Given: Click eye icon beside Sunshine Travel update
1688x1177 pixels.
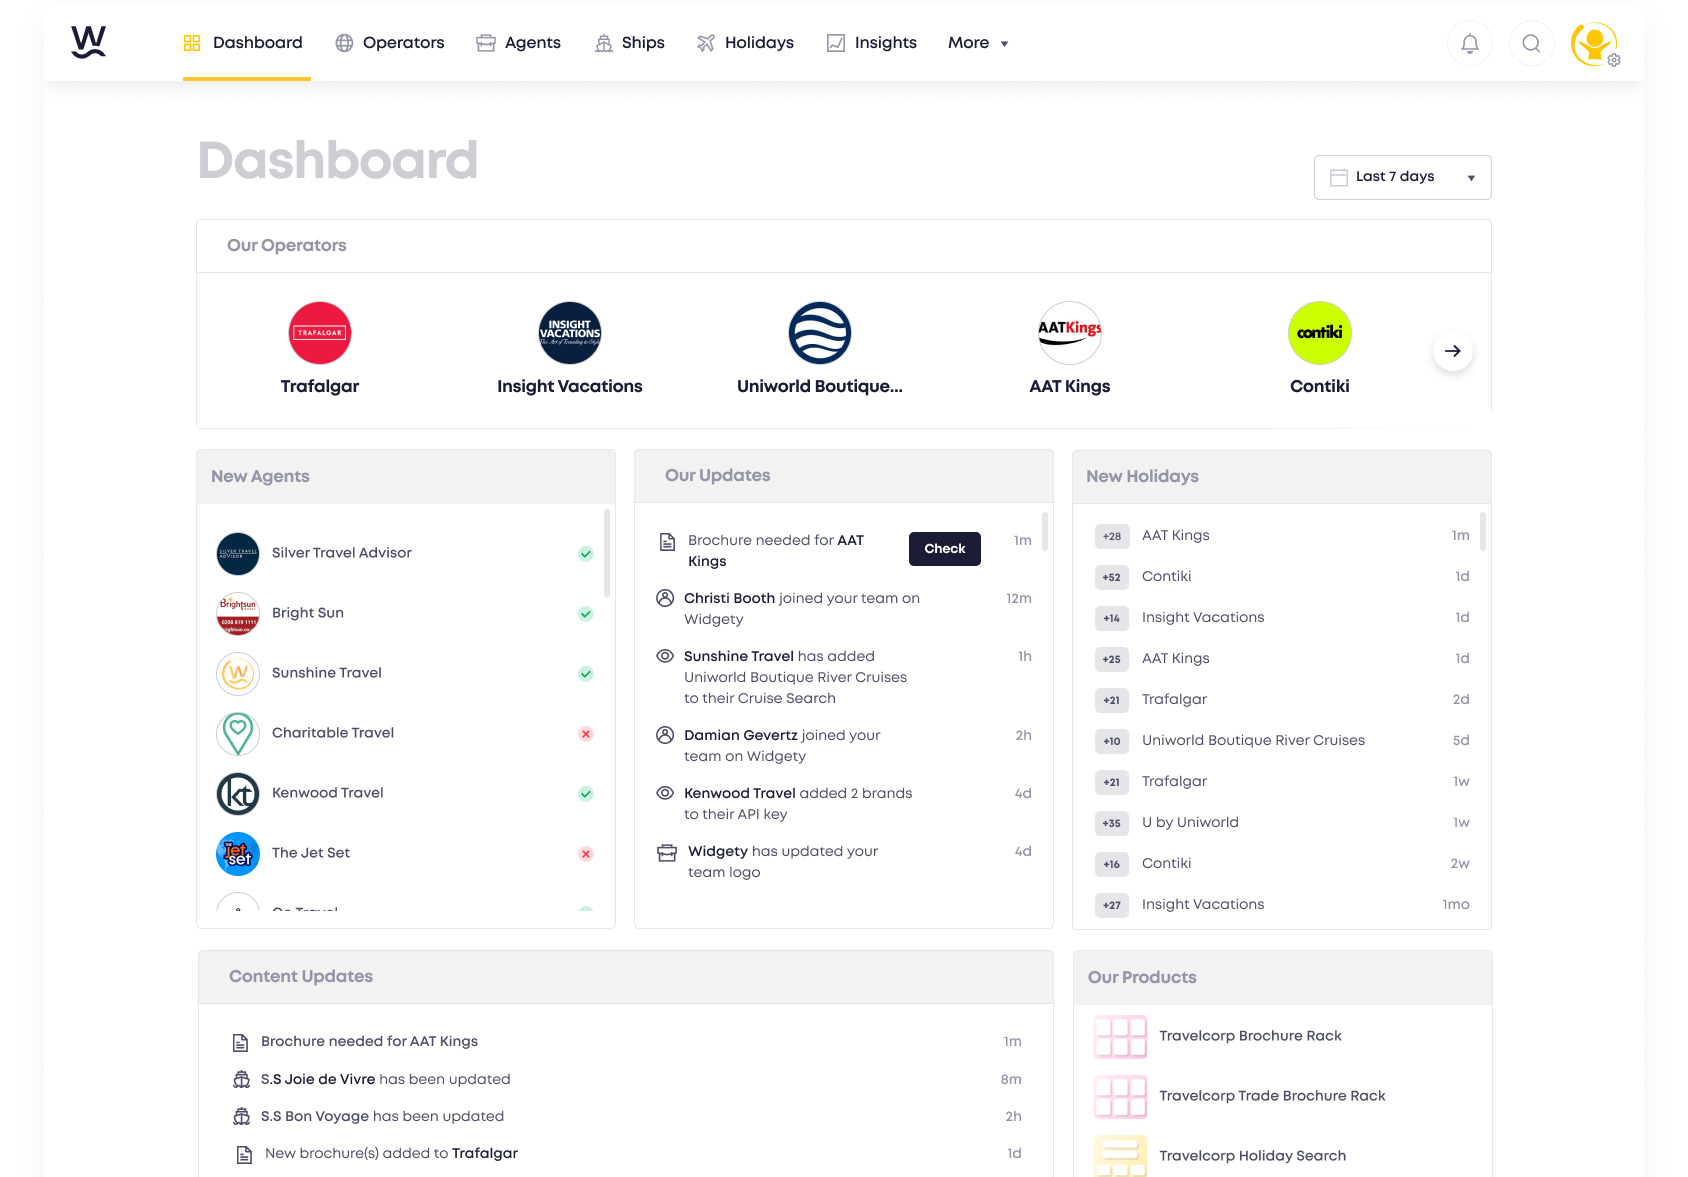Looking at the screenshot, I should coord(665,656).
